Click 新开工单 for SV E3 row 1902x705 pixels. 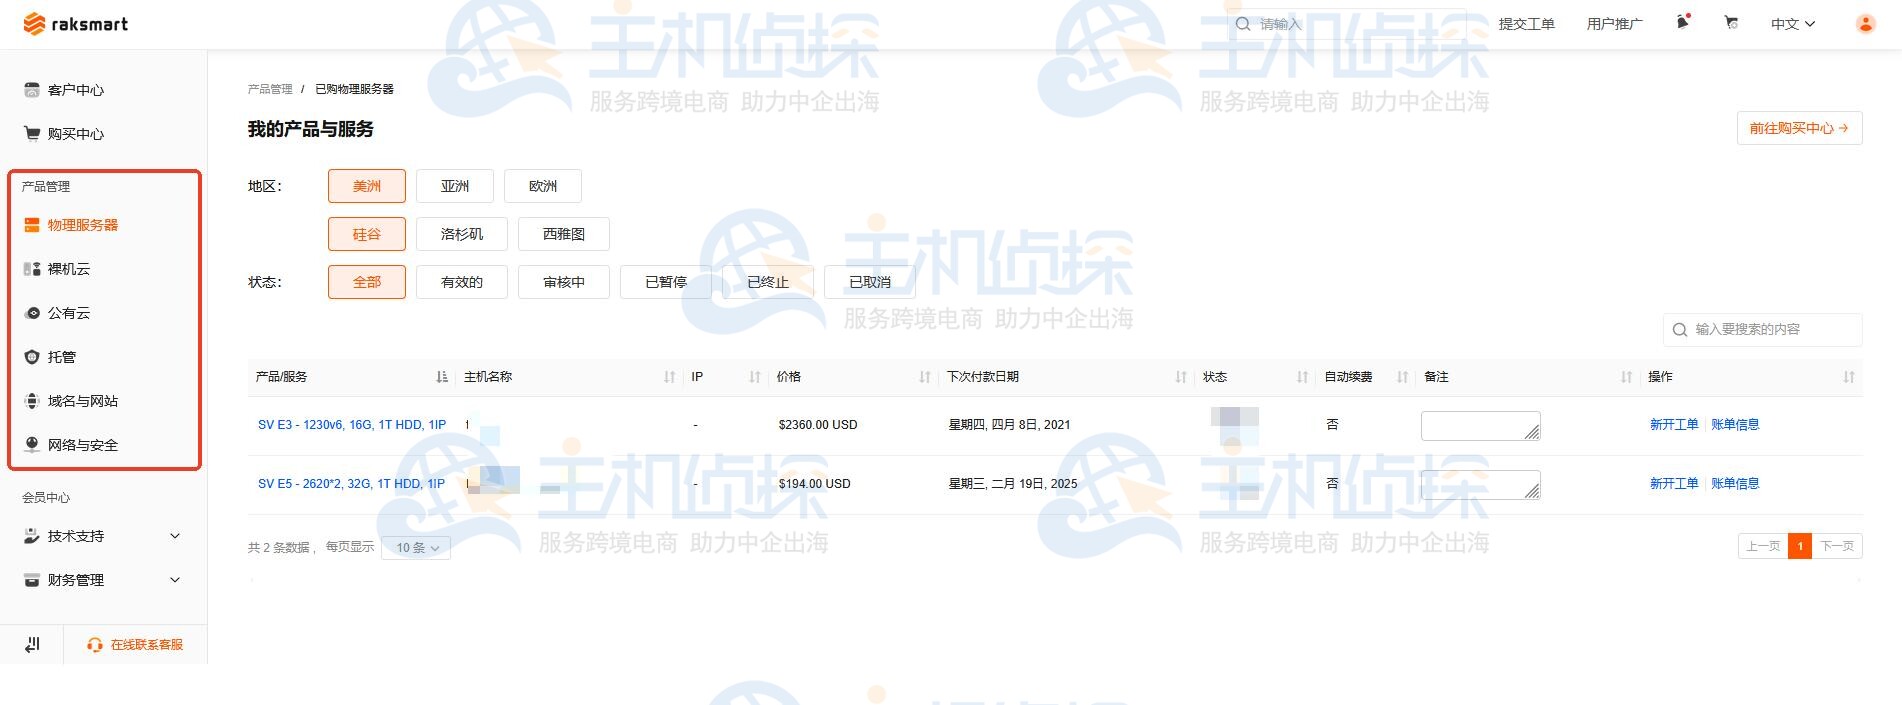(1674, 425)
